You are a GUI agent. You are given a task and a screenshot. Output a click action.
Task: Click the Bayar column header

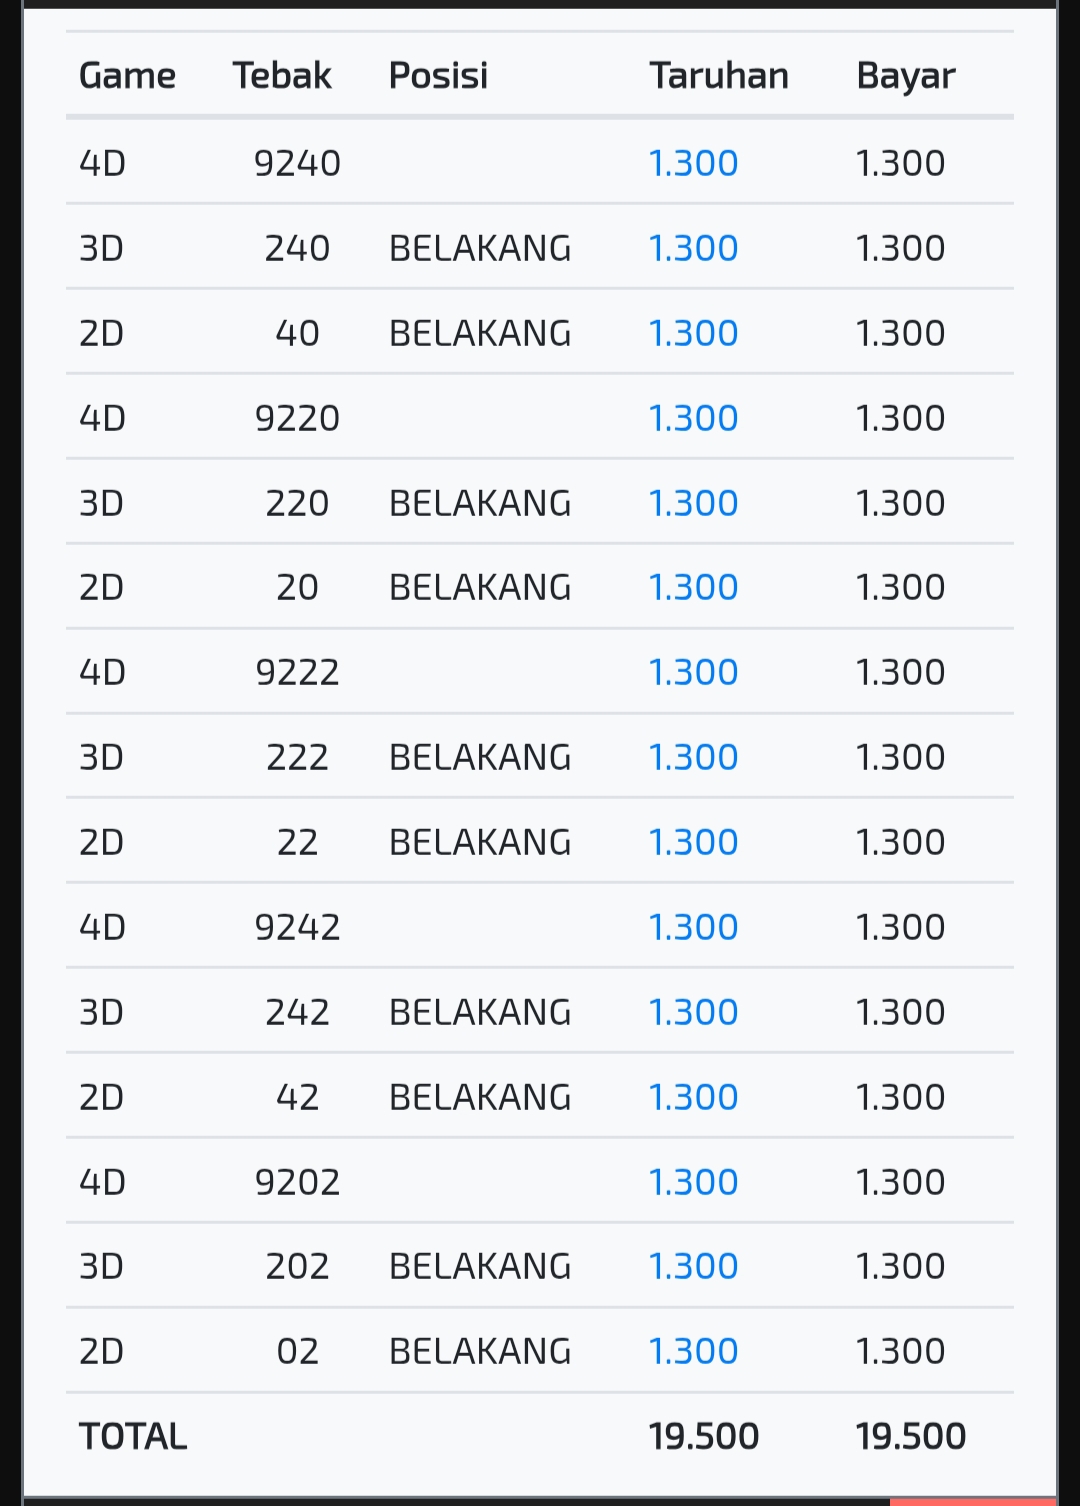(x=906, y=76)
